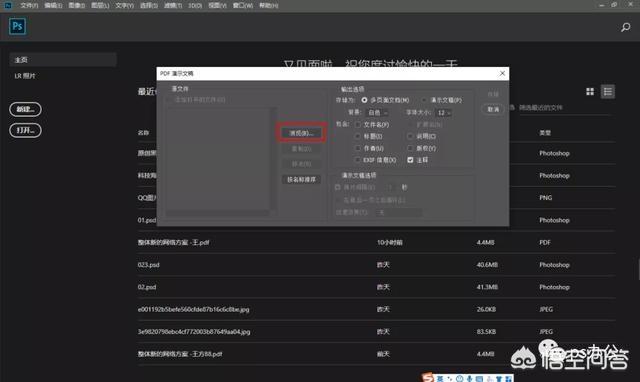Screen dimensions: 640x382
Task: Click the Sogou input method icon
Action: click(x=428, y=378)
